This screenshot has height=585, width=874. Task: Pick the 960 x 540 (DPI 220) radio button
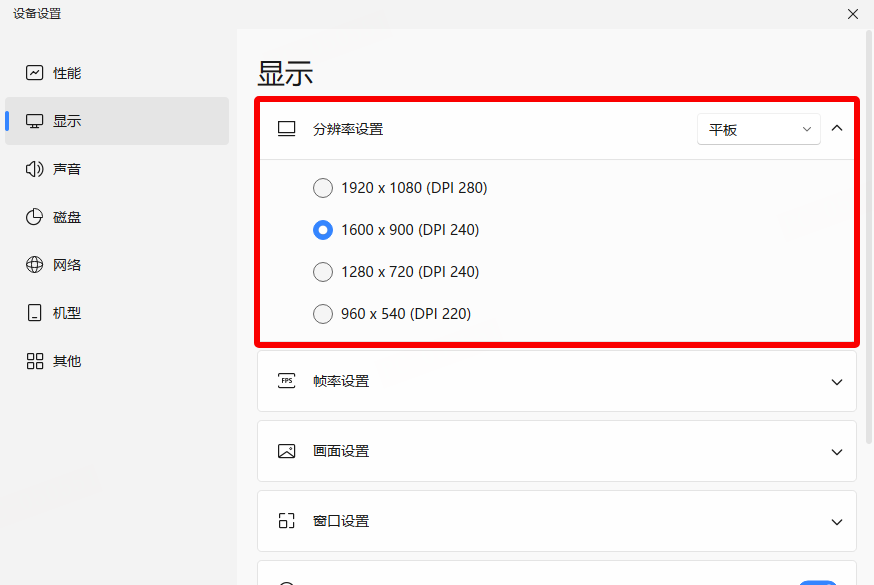(323, 314)
